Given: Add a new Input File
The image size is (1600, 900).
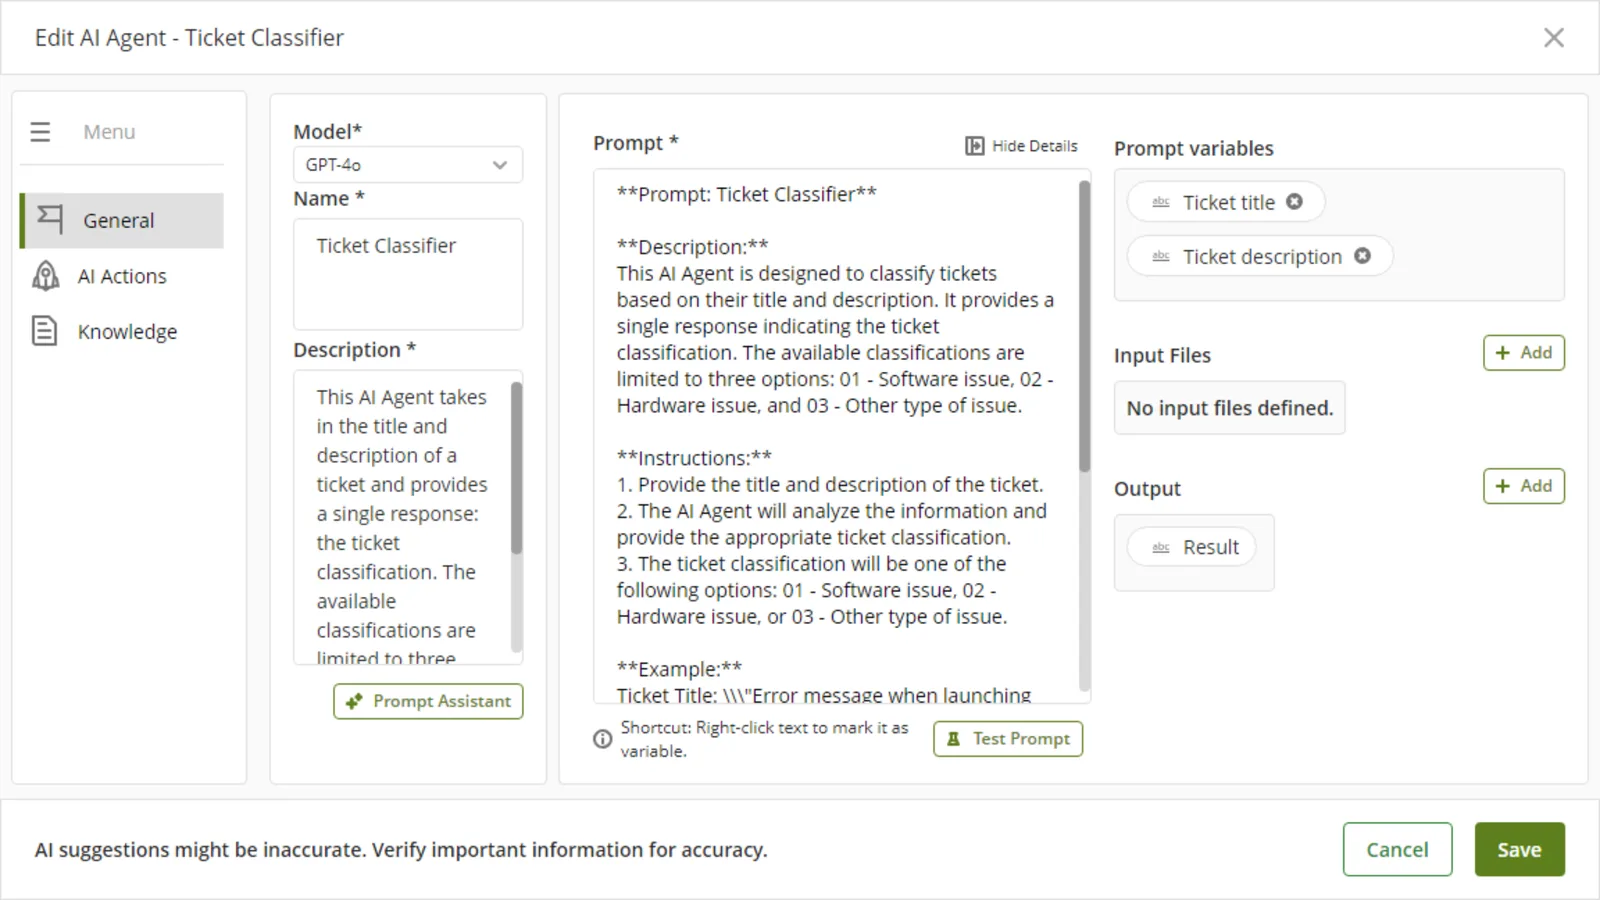Looking at the screenshot, I should coord(1524,353).
